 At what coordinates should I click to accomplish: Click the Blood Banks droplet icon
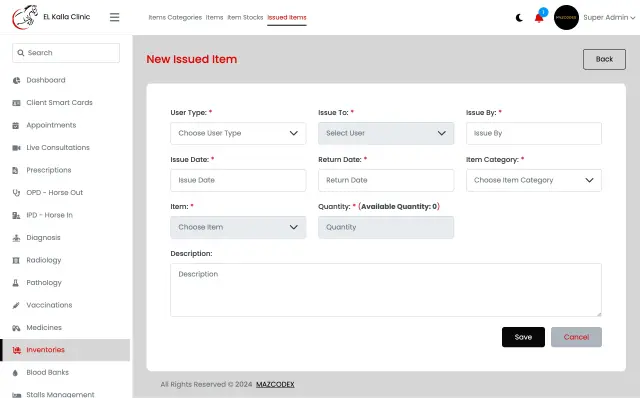click(x=16, y=373)
